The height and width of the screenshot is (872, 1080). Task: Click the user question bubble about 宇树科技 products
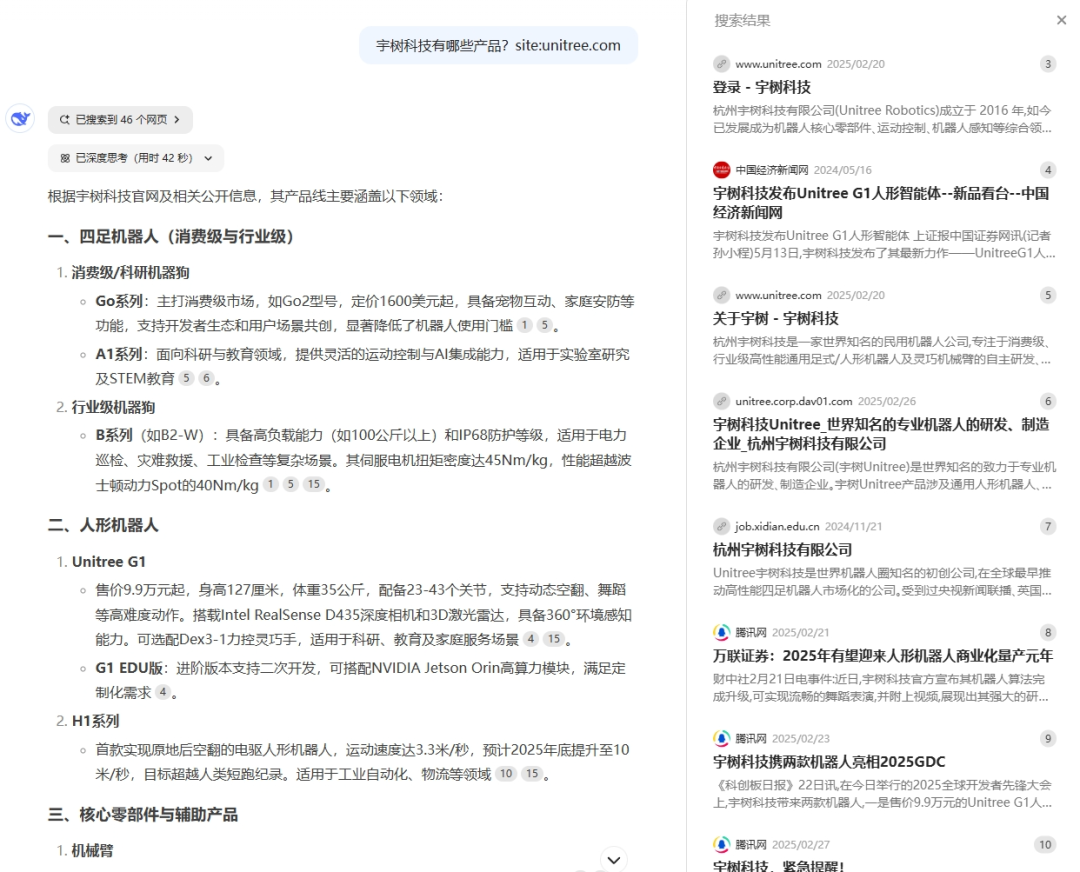[x=498, y=45]
